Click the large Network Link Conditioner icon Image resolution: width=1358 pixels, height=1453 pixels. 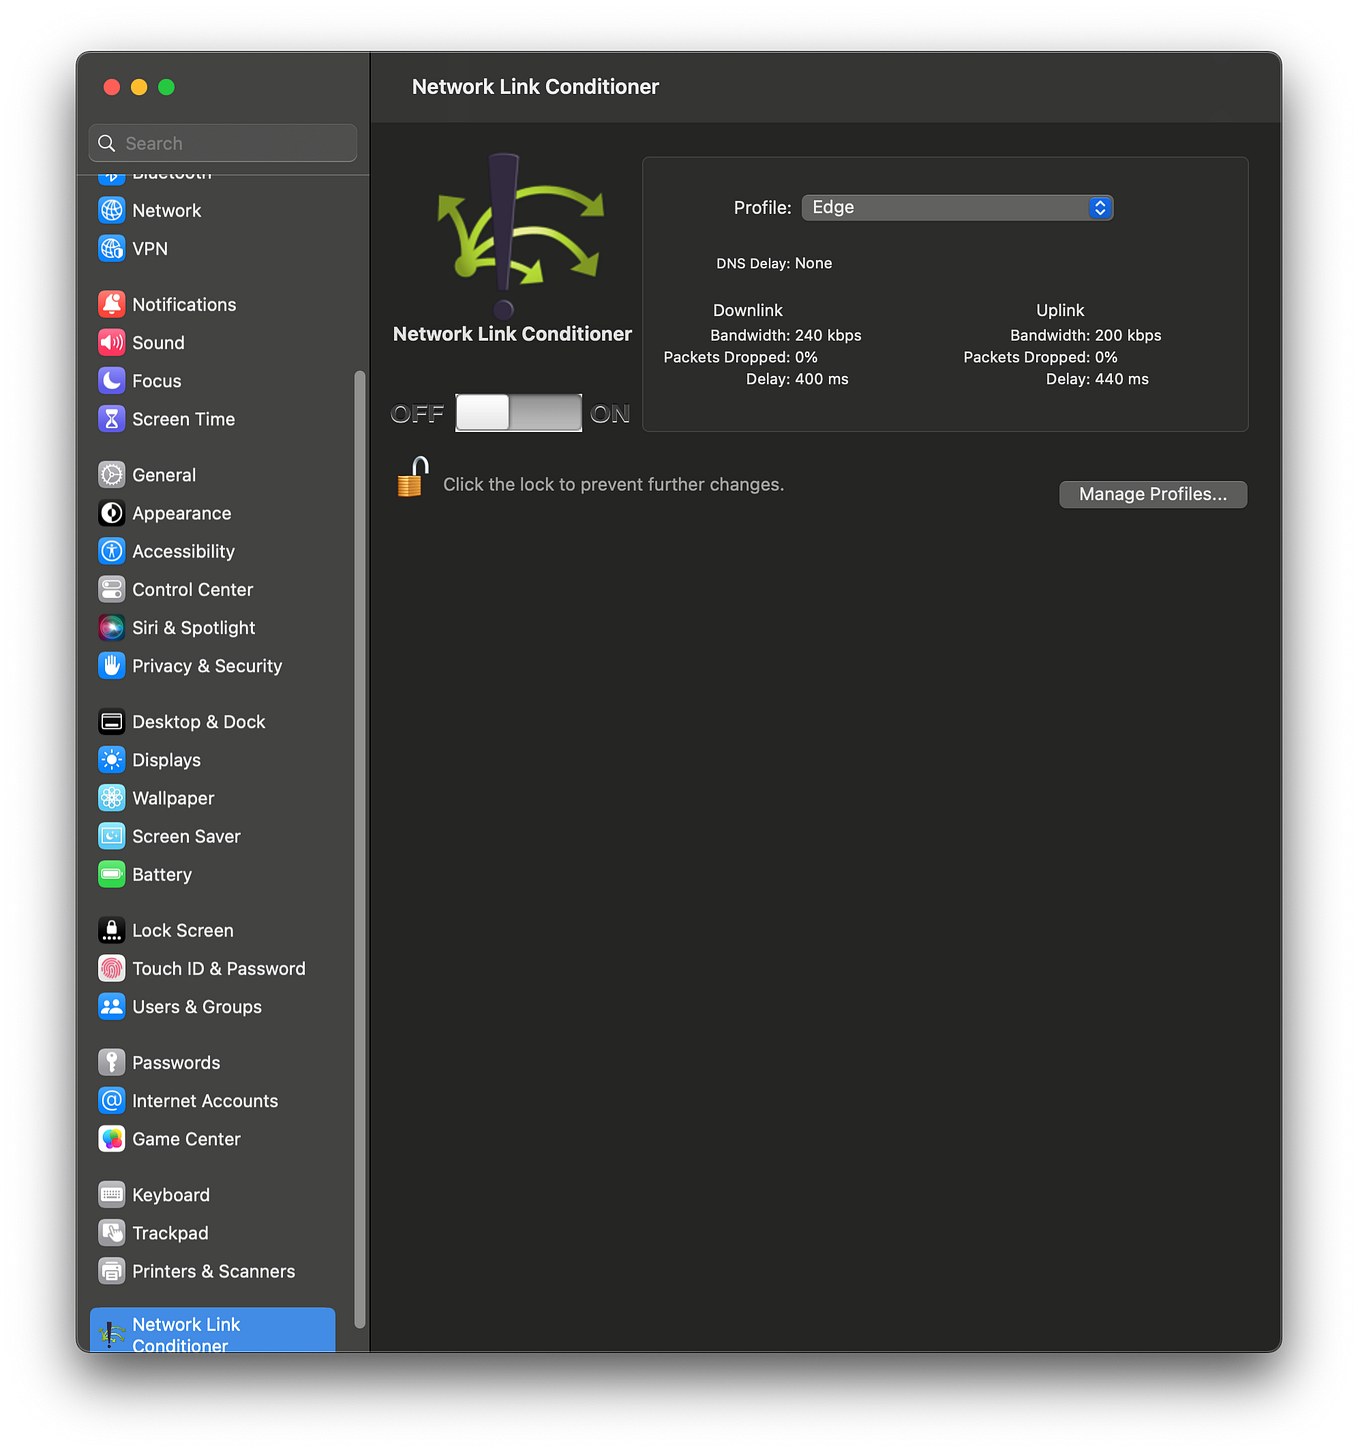[x=510, y=235]
